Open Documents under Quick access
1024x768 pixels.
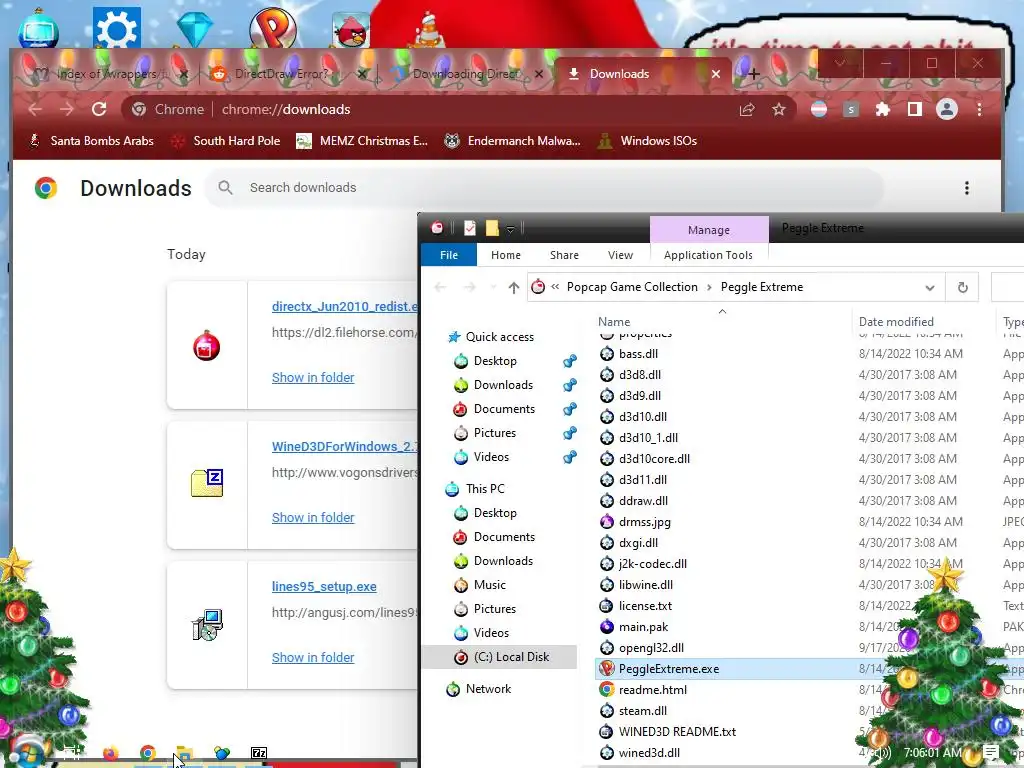(504, 409)
